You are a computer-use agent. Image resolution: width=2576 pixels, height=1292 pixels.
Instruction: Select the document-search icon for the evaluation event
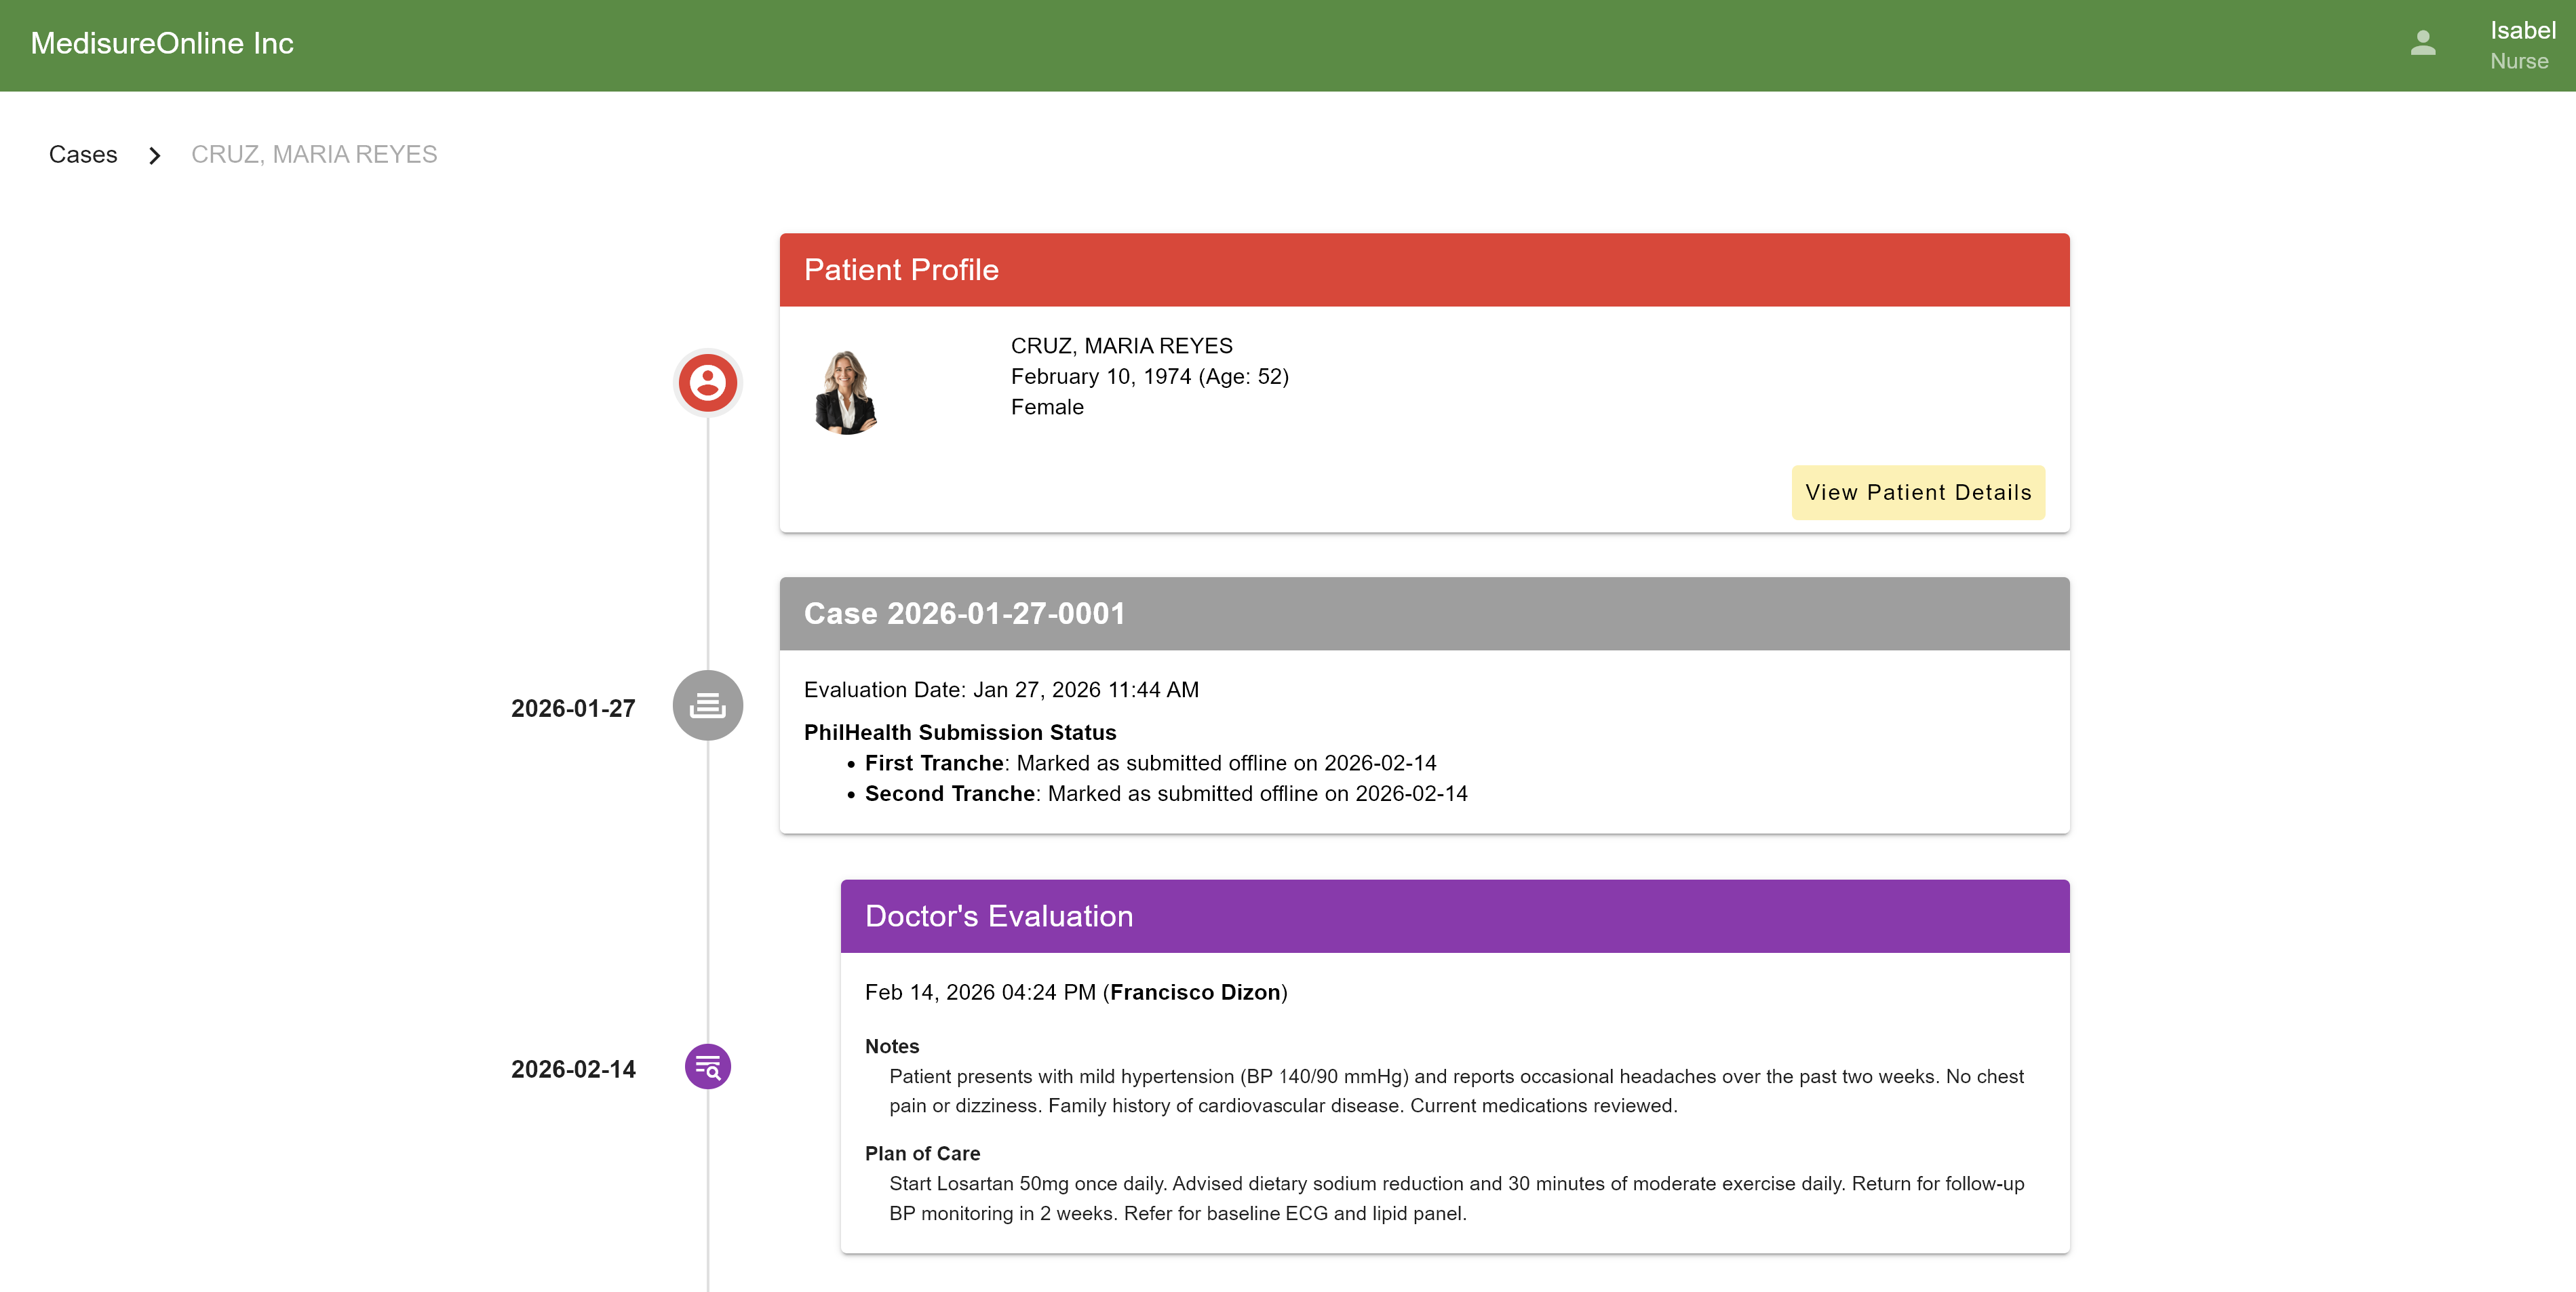pyautogui.click(x=707, y=1066)
